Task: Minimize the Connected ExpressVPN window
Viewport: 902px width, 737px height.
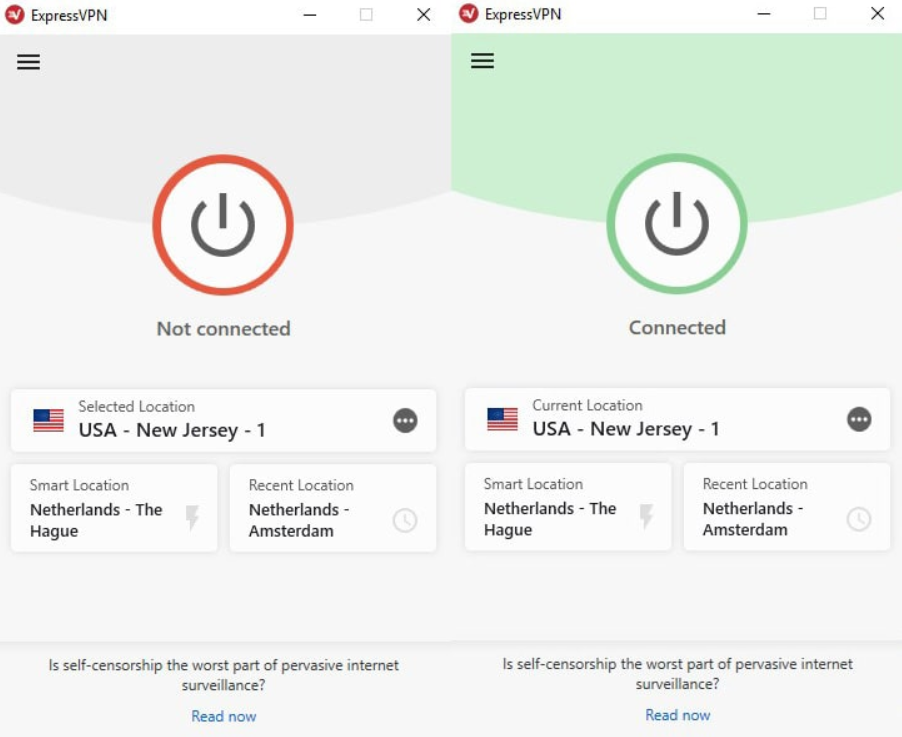Action: [x=764, y=14]
